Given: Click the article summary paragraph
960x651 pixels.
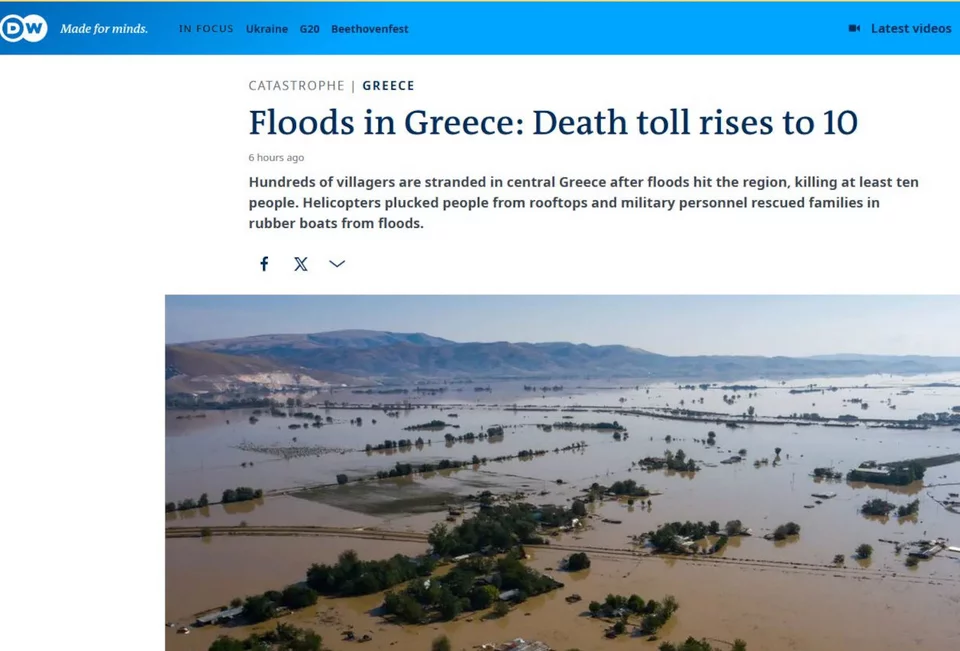Looking at the screenshot, I should 583,203.
